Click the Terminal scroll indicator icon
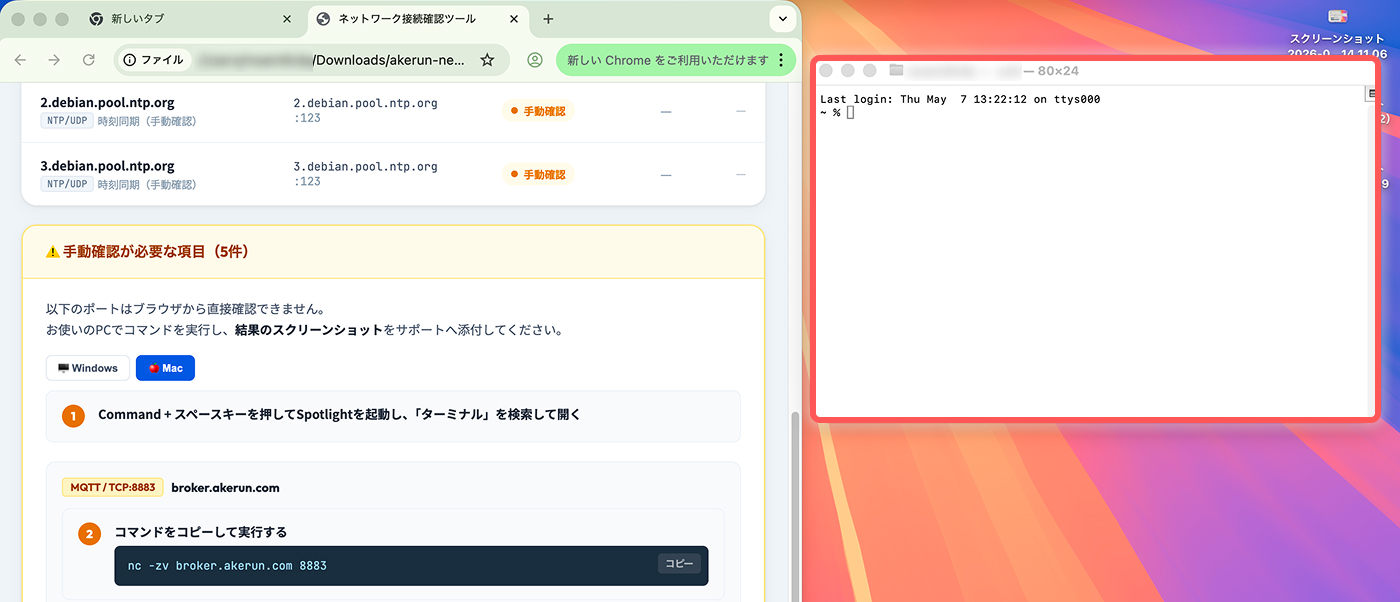 tap(1372, 94)
